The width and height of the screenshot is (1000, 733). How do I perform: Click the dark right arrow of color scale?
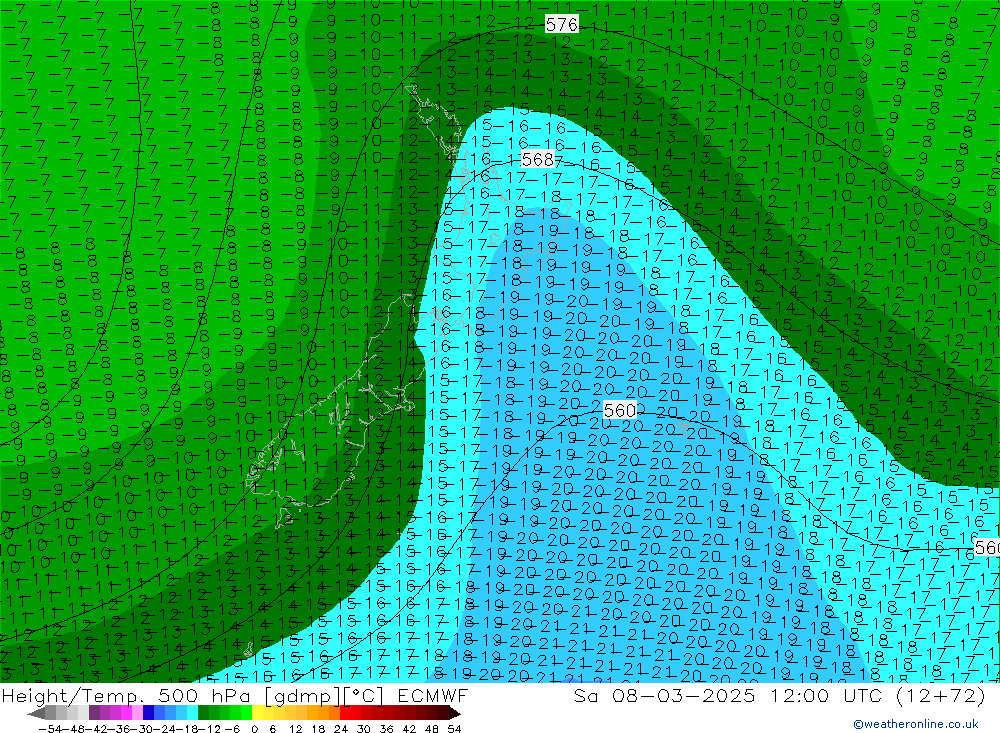(454, 714)
